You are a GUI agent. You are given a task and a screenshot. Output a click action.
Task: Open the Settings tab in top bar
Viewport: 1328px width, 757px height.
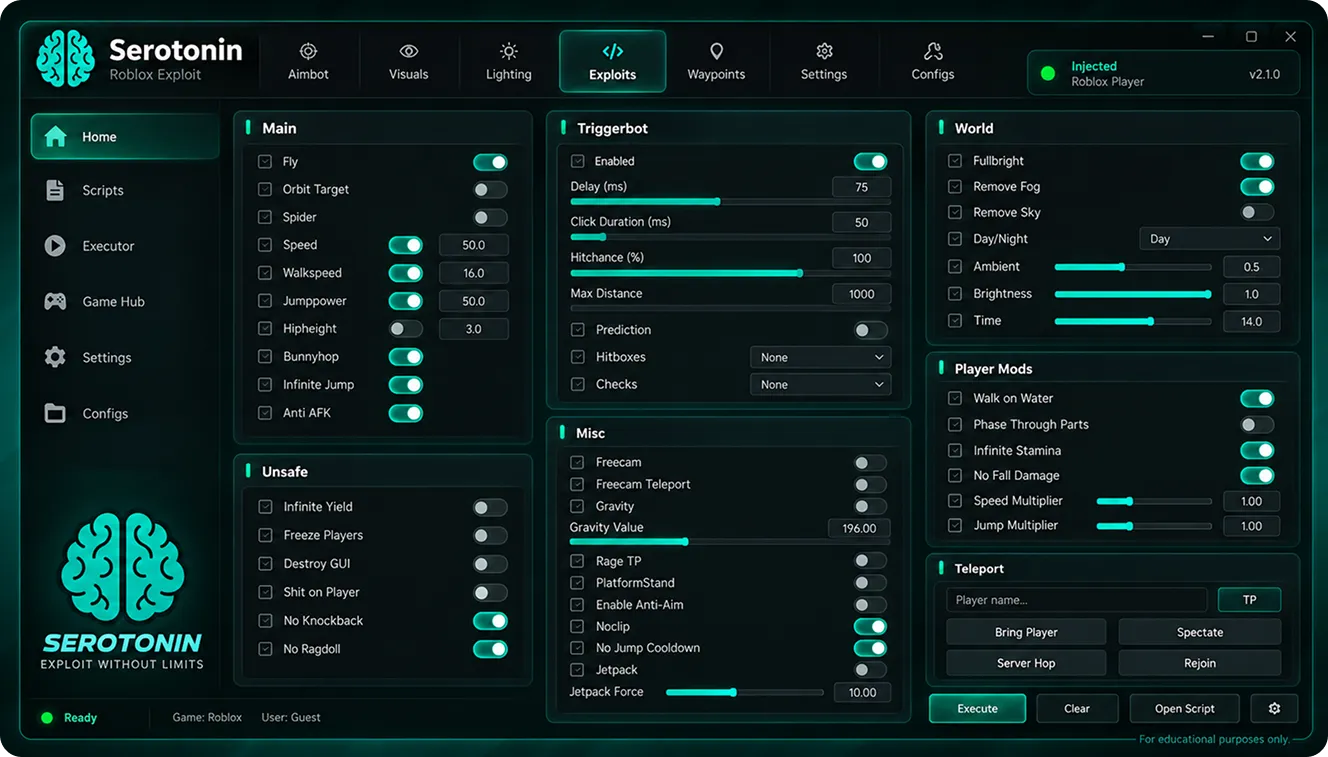(x=824, y=61)
